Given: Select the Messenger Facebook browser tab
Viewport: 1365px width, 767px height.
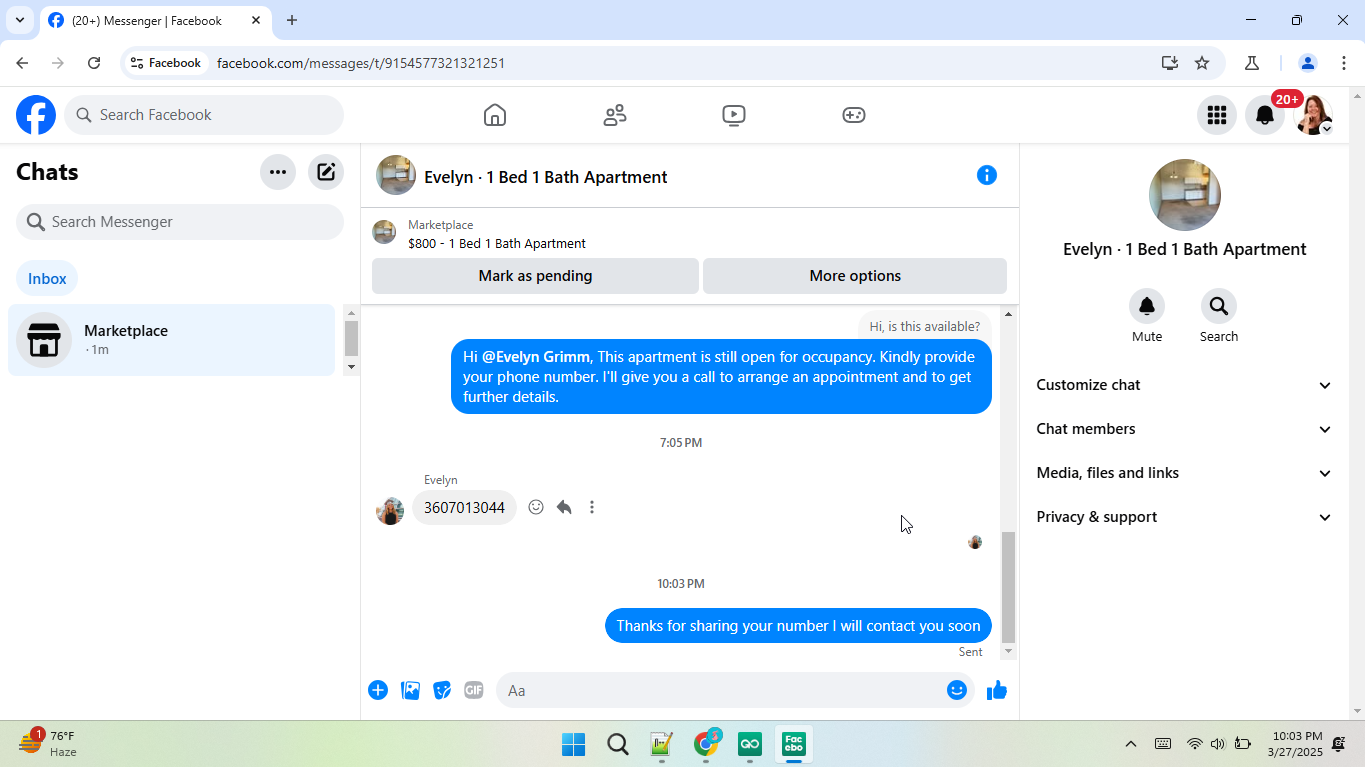Looking at the screenshot, I should pos(155,20).
